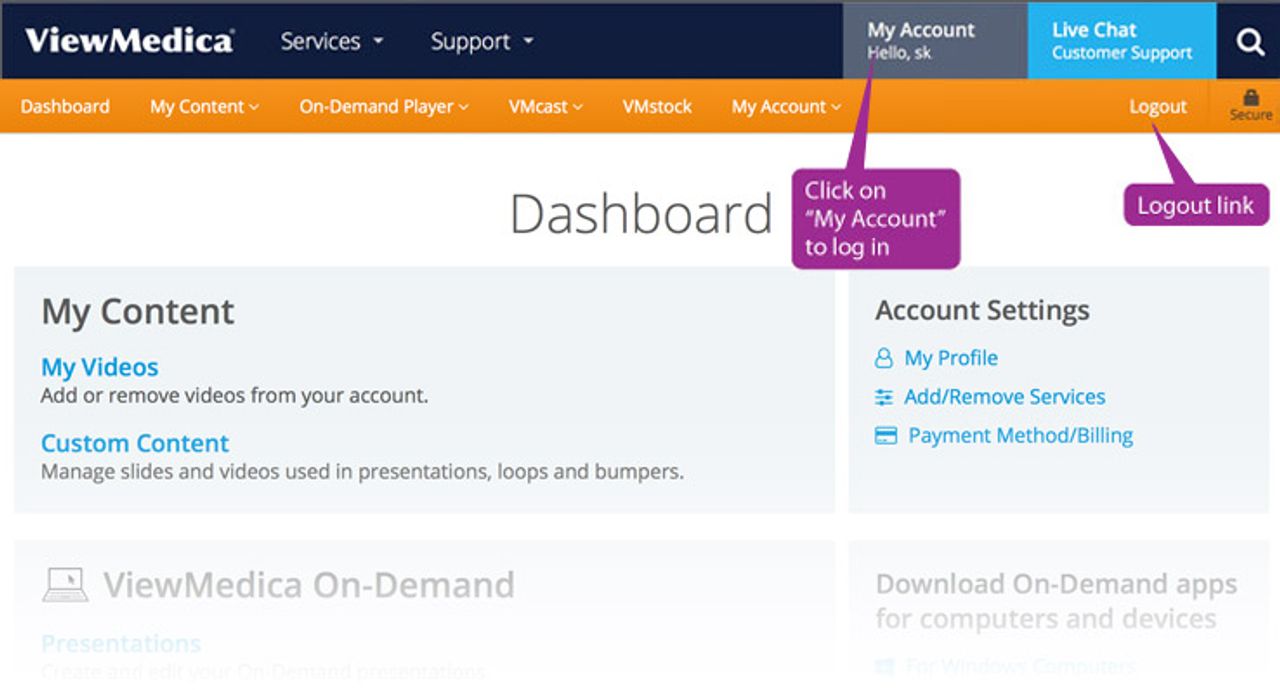Click the Logout link

1157,106
